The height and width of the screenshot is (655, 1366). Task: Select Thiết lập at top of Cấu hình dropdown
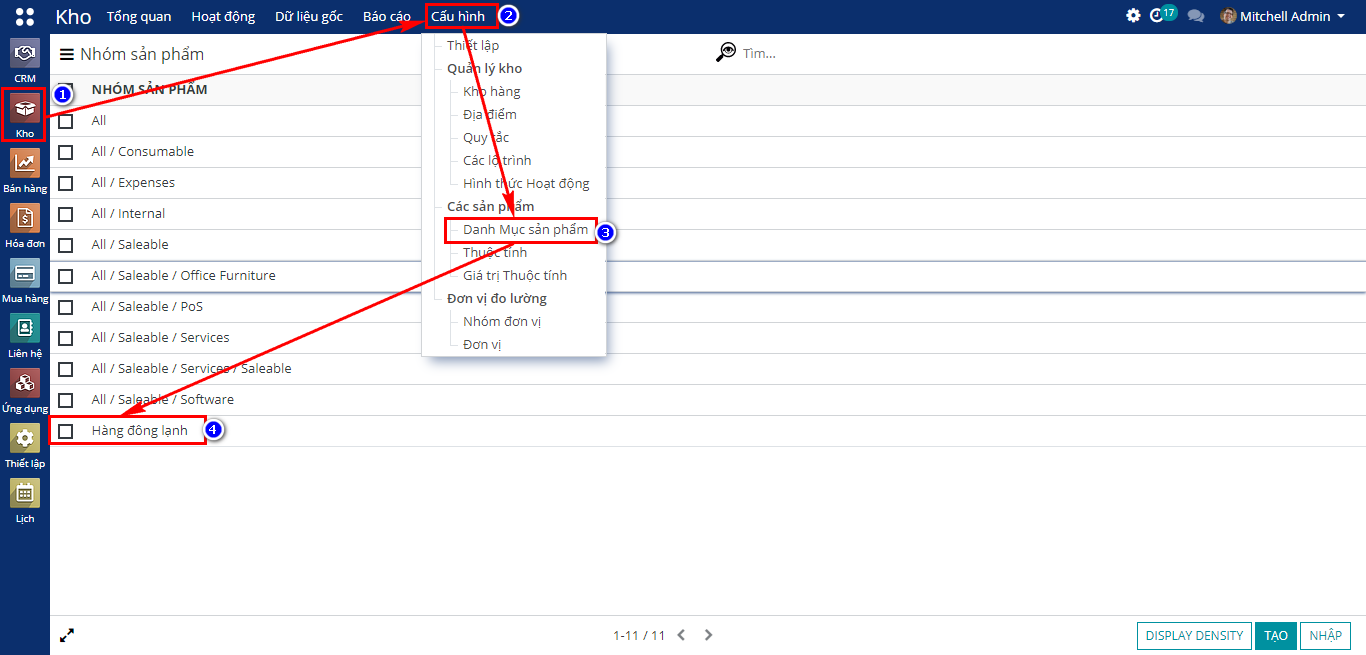(473, 46)
